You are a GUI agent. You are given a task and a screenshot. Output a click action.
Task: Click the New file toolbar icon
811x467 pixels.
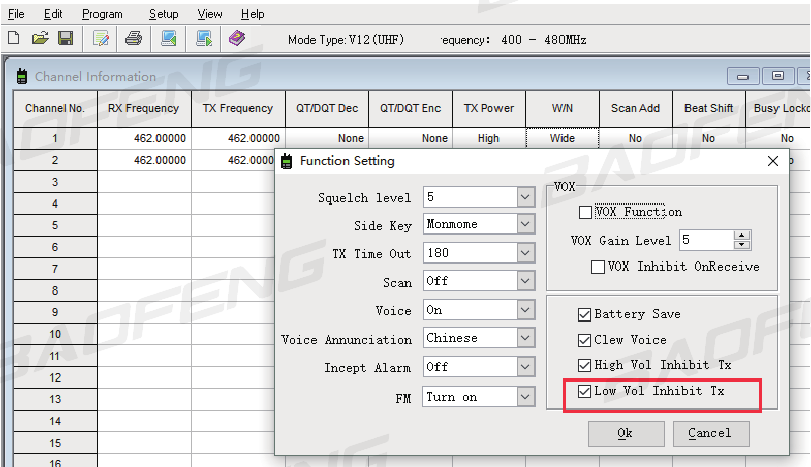click(x=14, y=38)
